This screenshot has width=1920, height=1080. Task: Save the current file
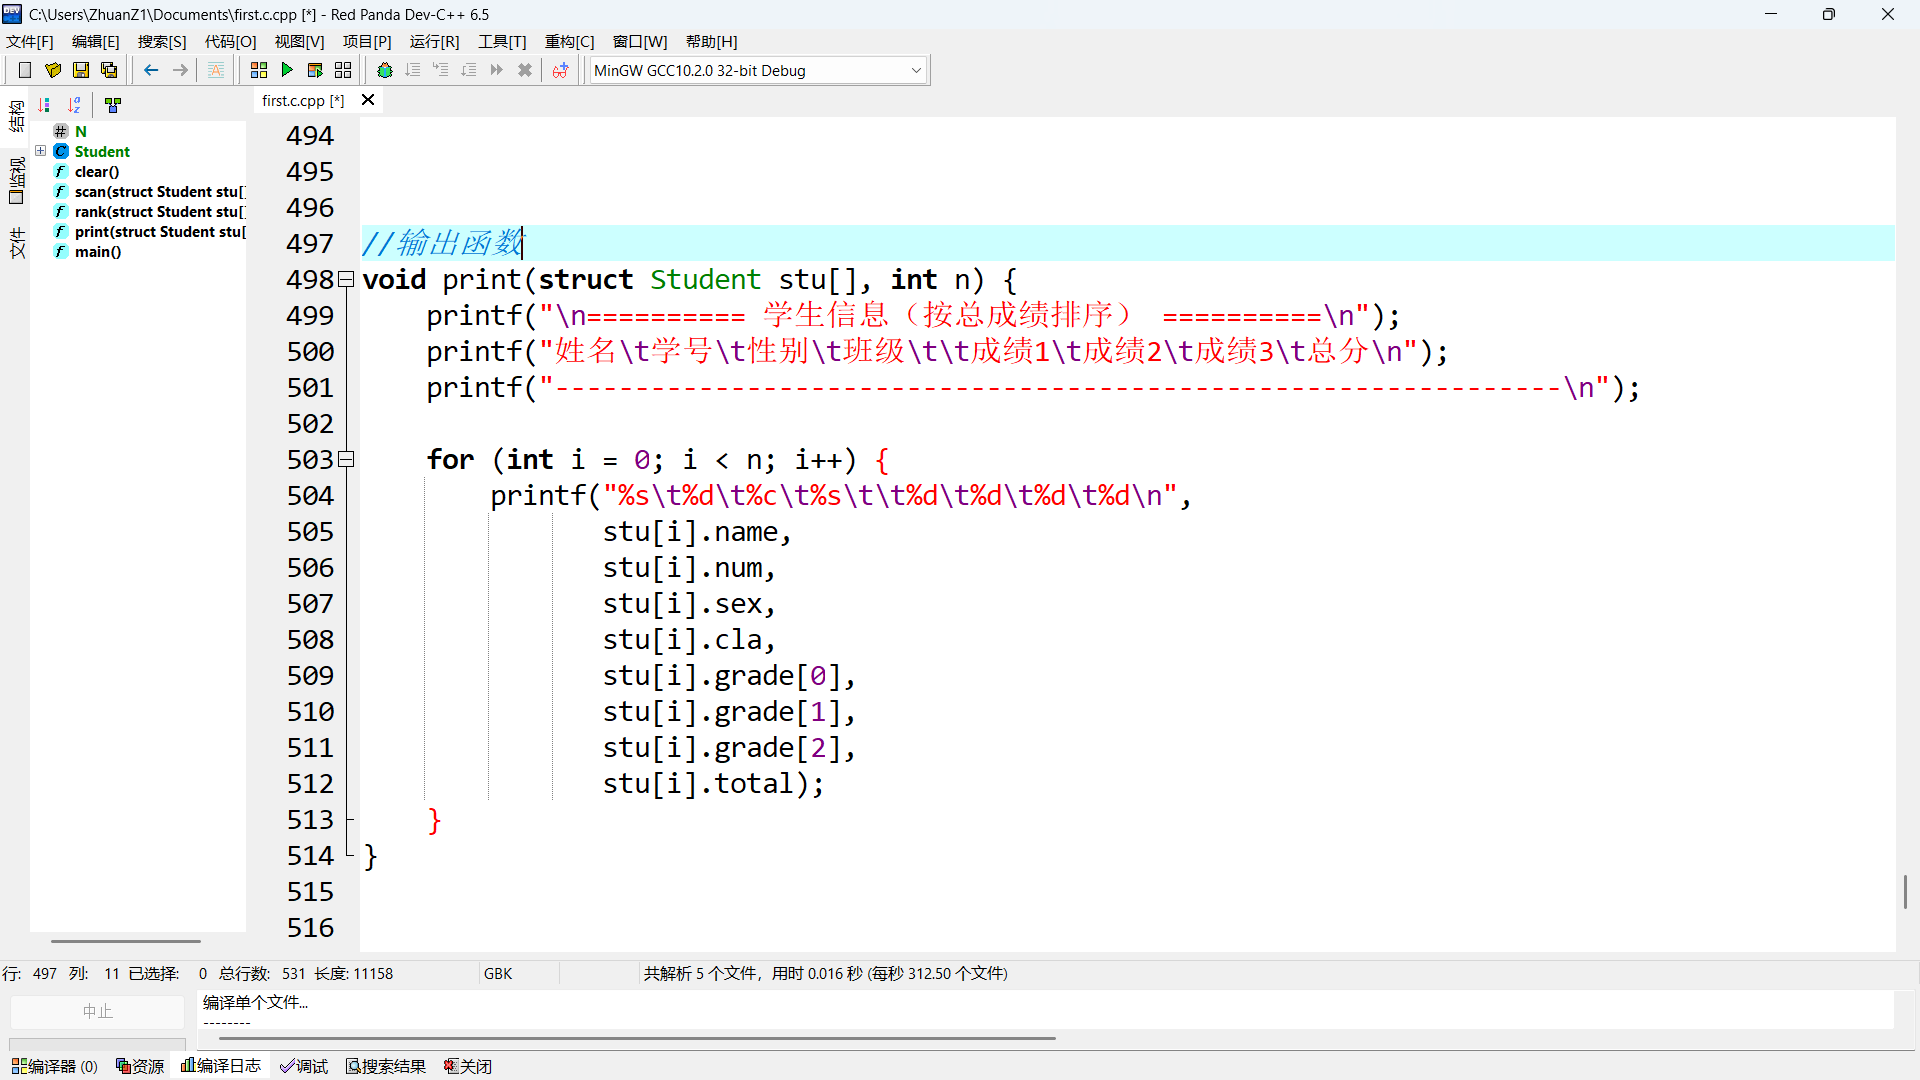[81, 70]
